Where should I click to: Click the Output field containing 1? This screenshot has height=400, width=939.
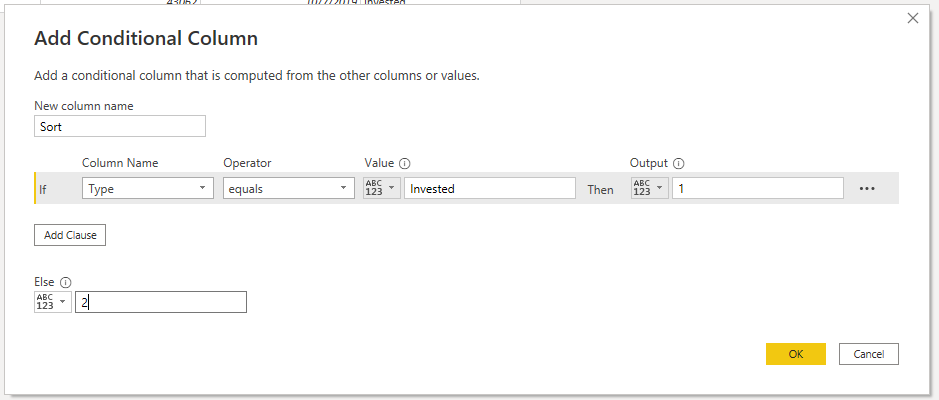click(x=758, y=189)
